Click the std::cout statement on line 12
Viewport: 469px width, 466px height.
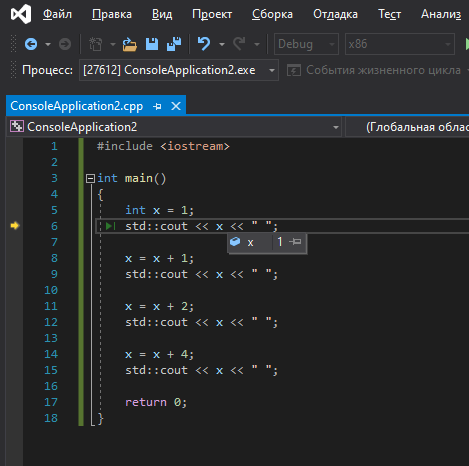click(x=201, y=322)
